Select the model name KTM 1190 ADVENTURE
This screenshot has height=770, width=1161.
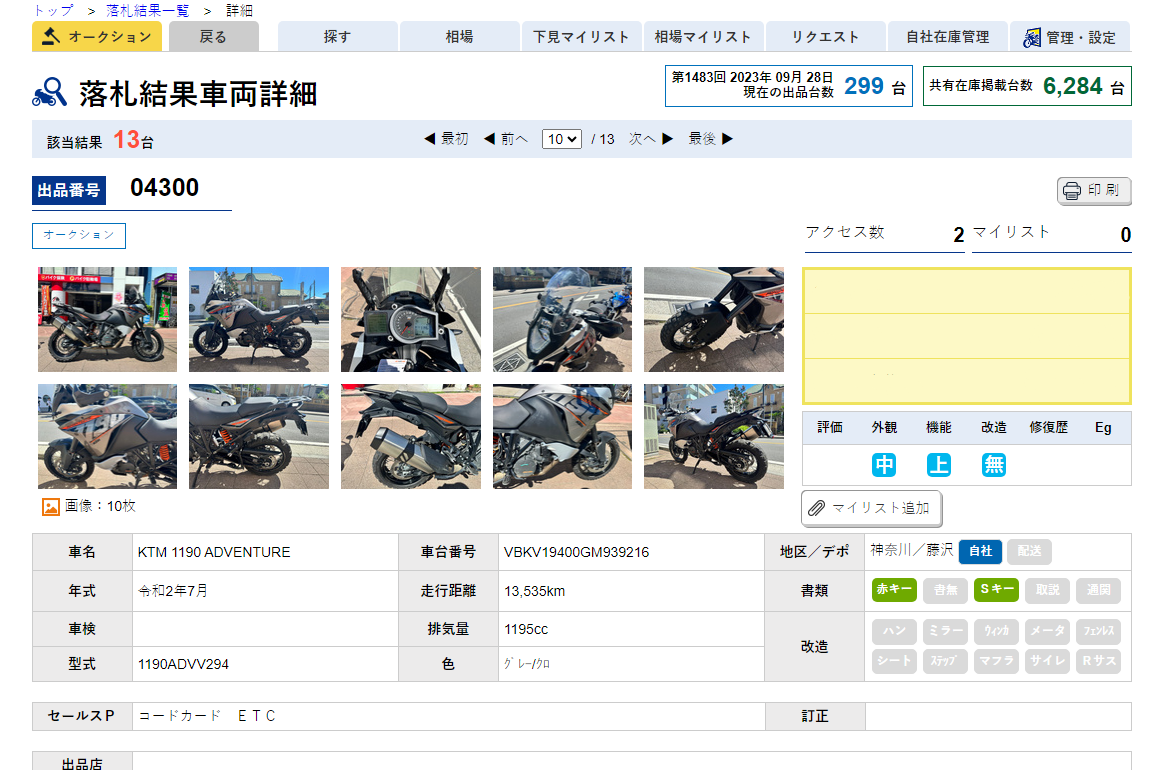coord(214,552)
